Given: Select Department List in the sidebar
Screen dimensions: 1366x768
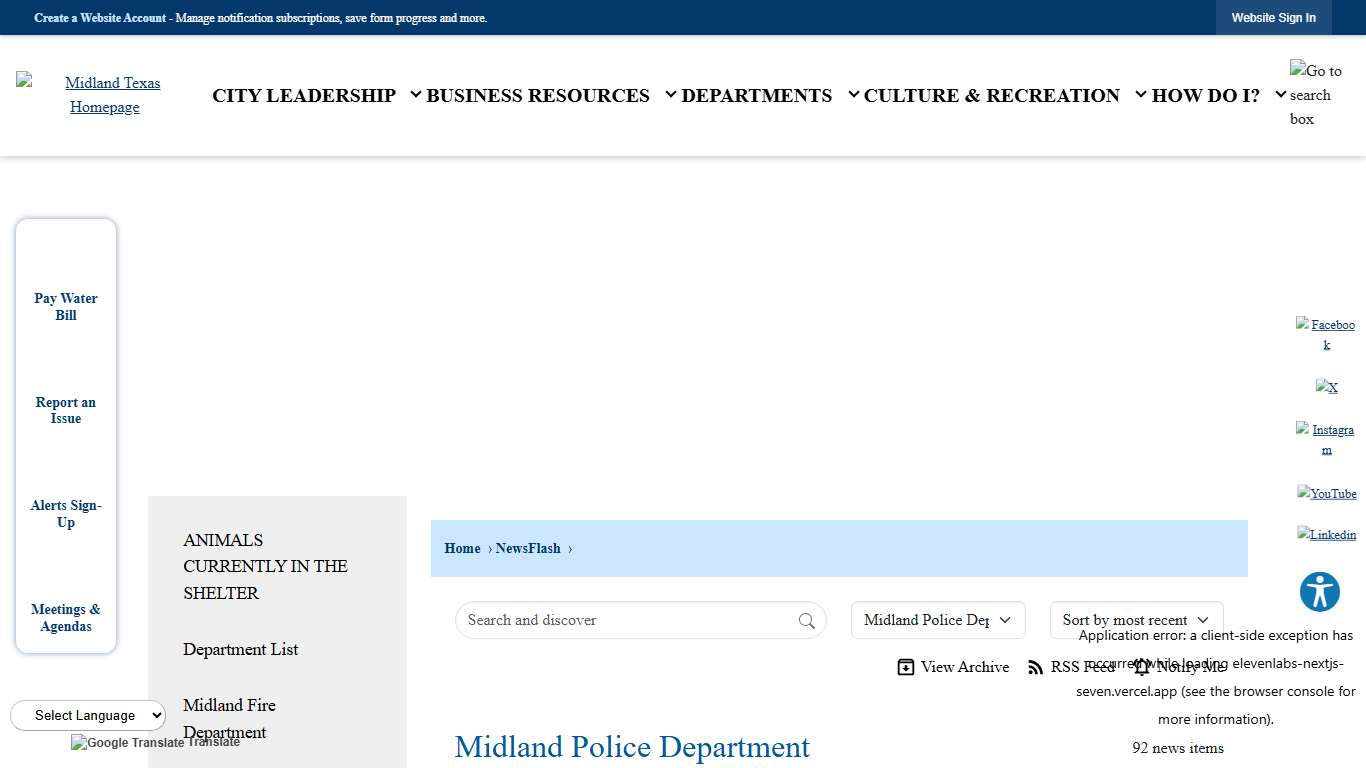Looking at the screenshot, I should point(241,649).
